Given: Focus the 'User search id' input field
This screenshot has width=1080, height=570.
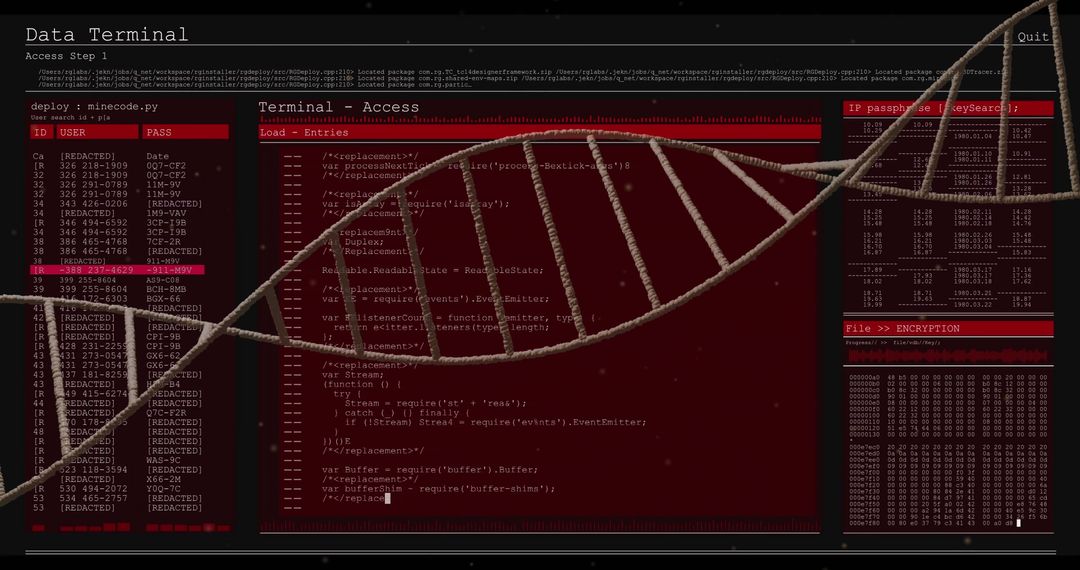Looking at the screenshot, I should (70, 118).
